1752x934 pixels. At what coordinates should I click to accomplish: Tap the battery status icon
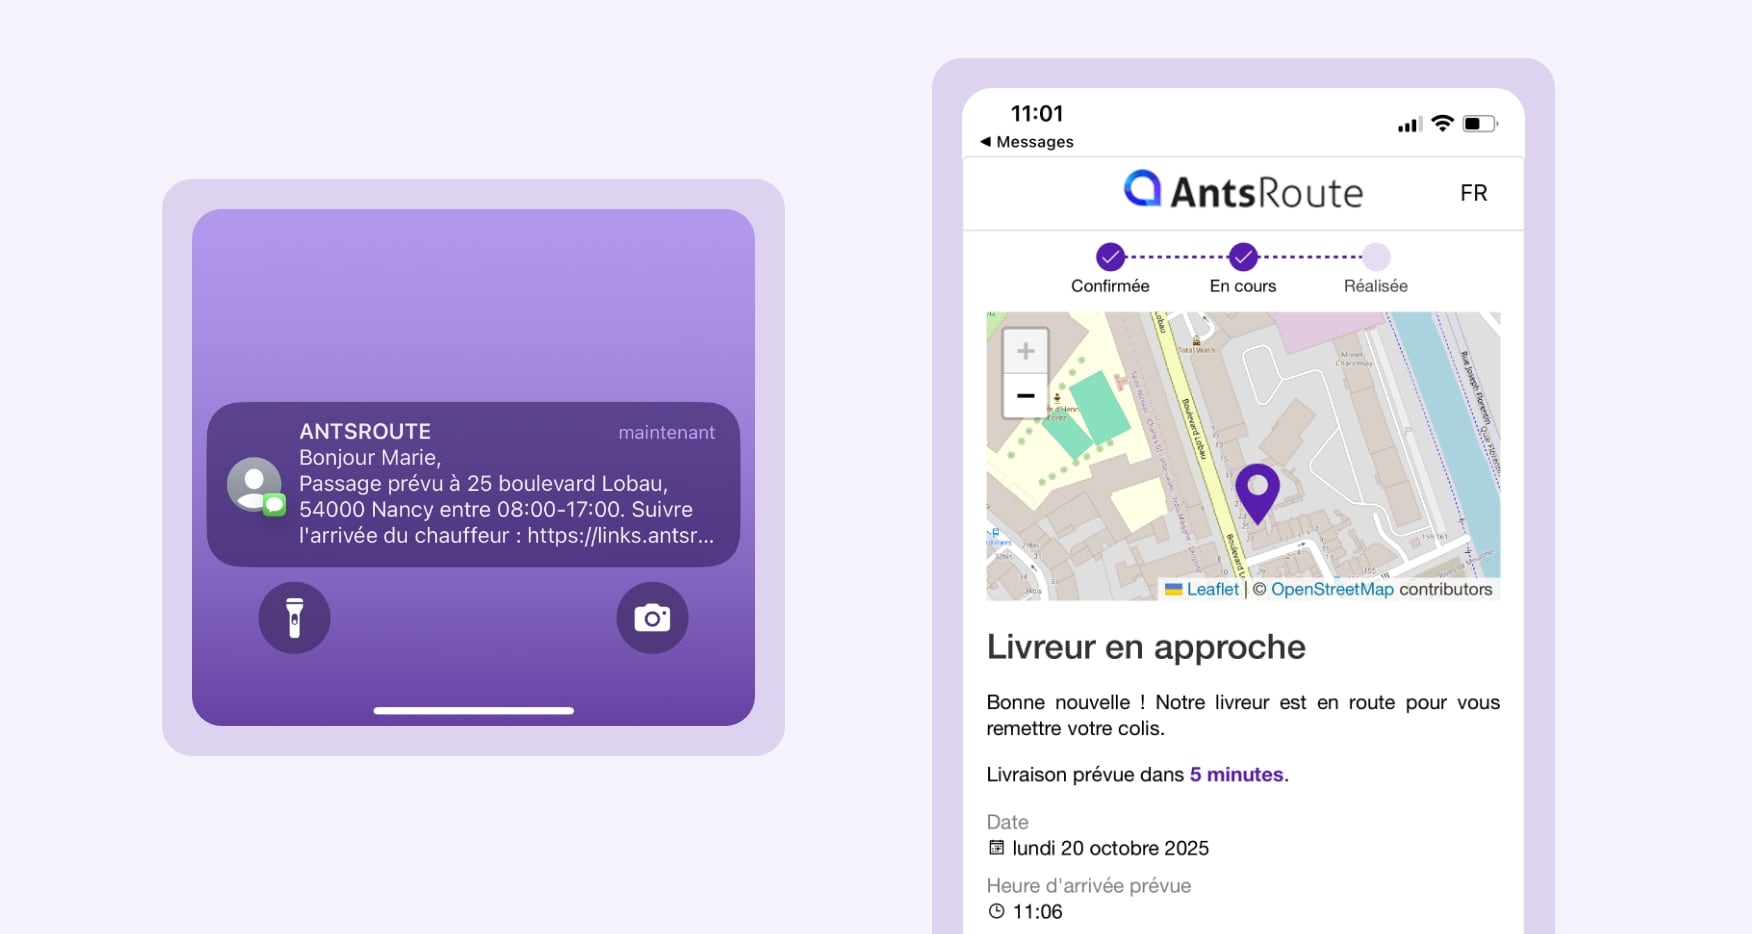pos(1479,124)
